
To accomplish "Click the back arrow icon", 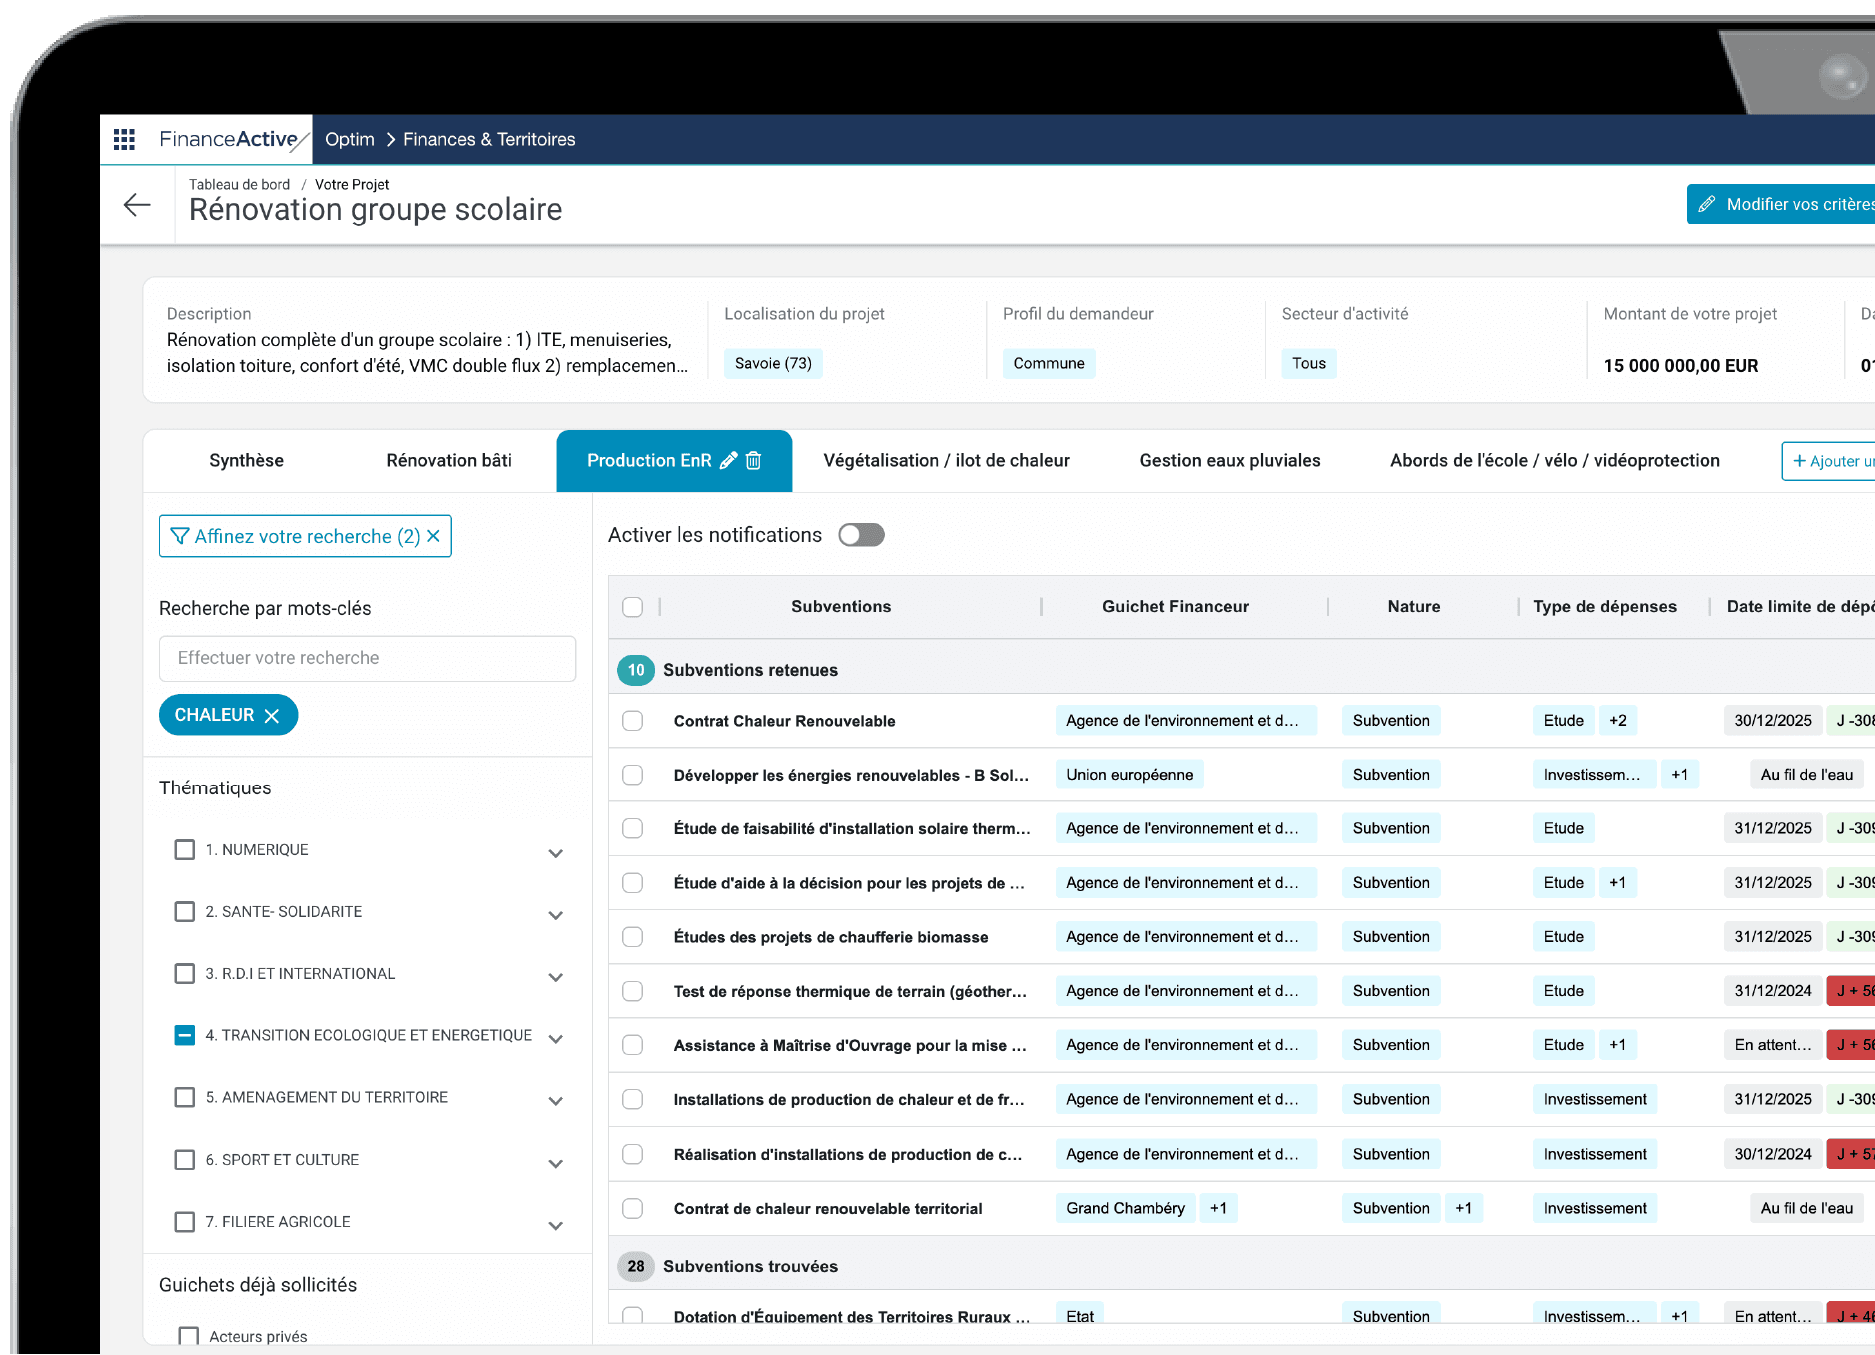I will [x=137, y=205].
